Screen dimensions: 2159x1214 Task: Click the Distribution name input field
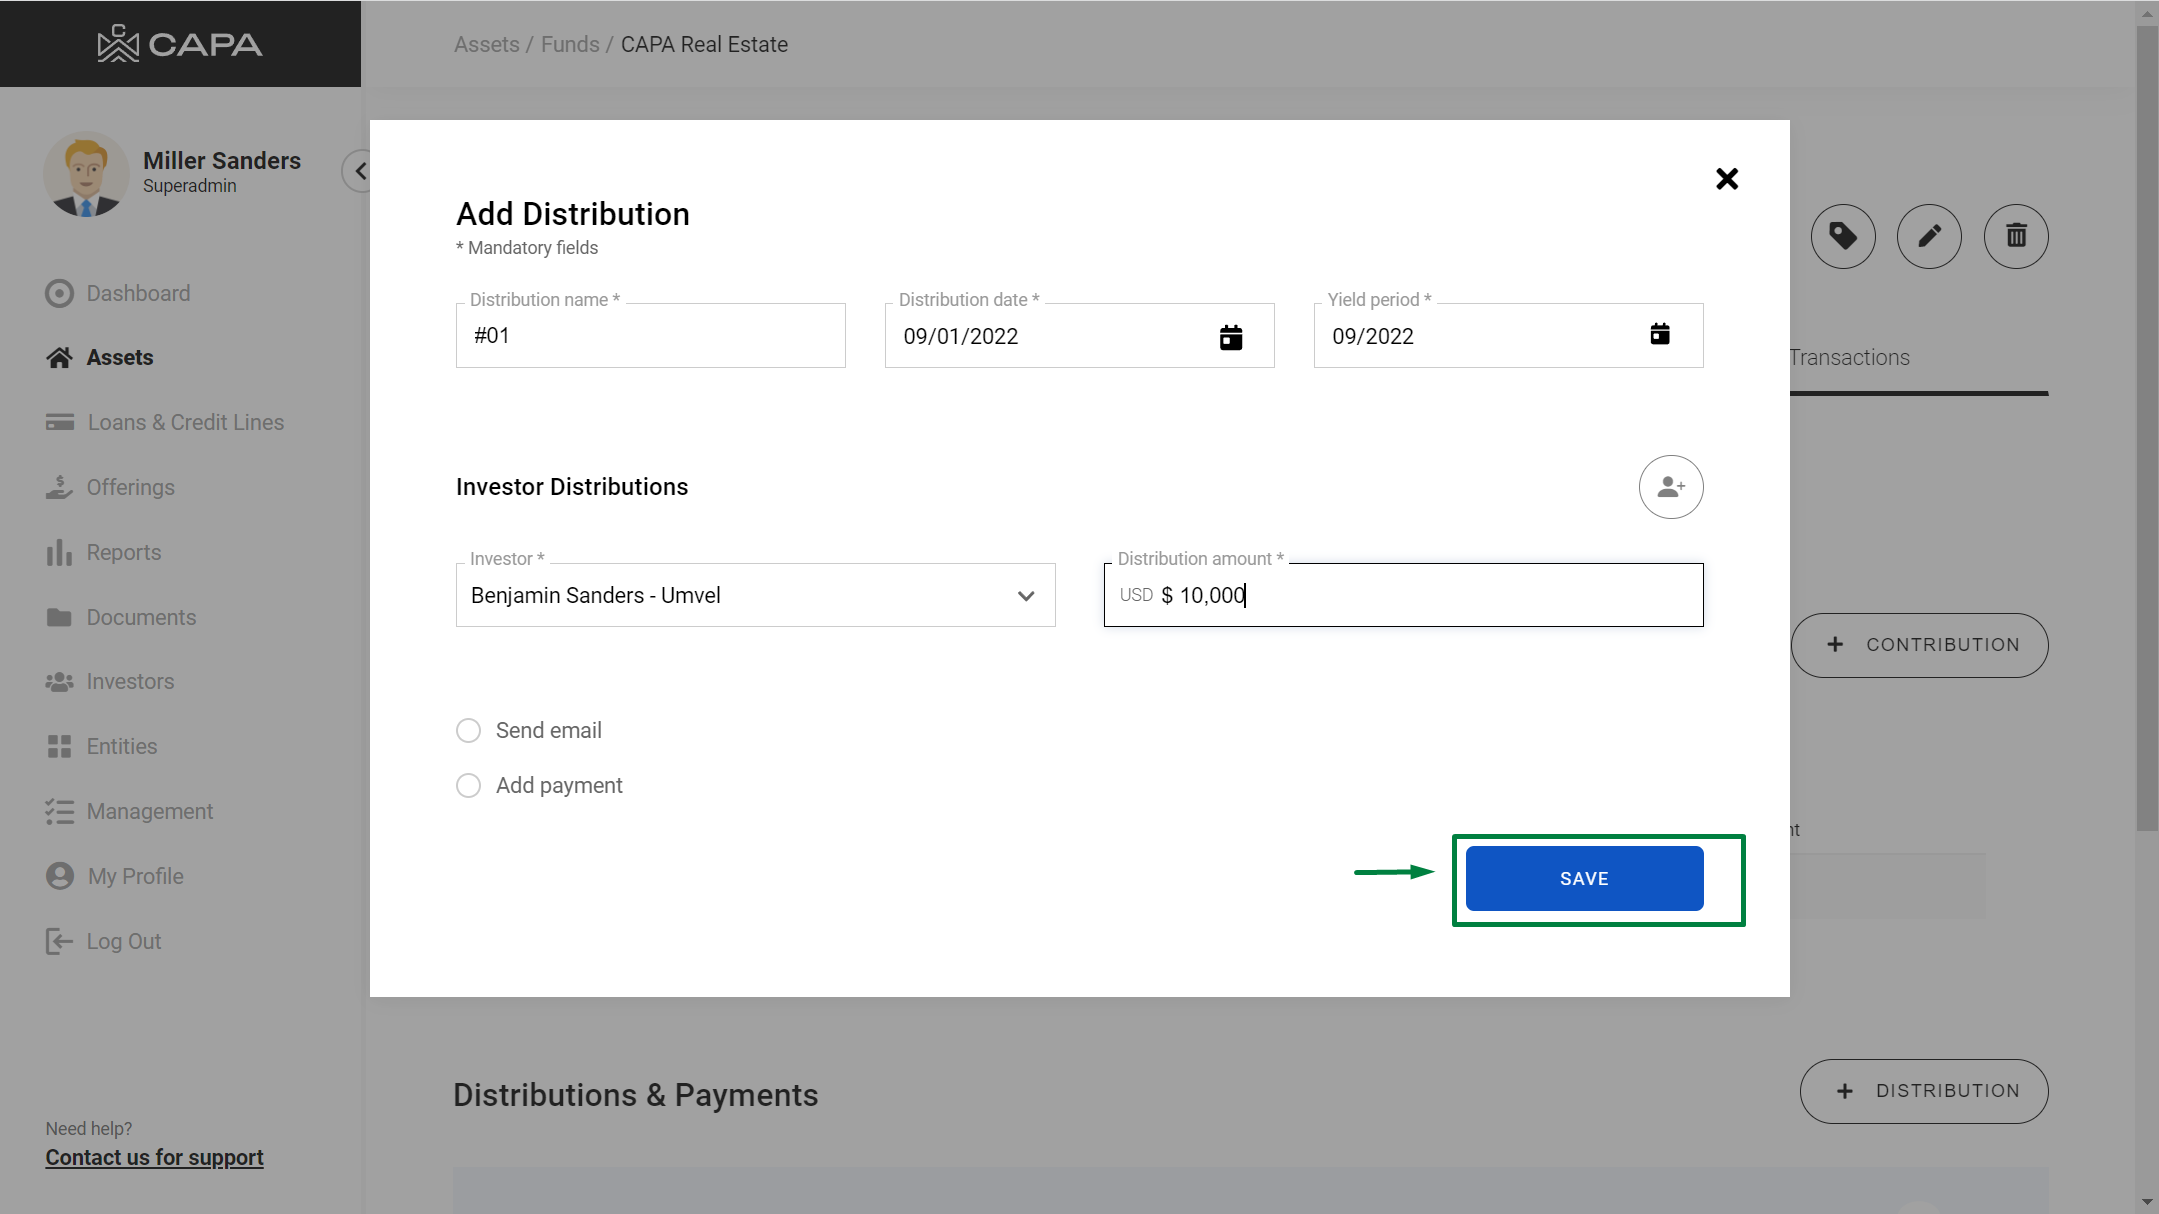coord(650,336)
